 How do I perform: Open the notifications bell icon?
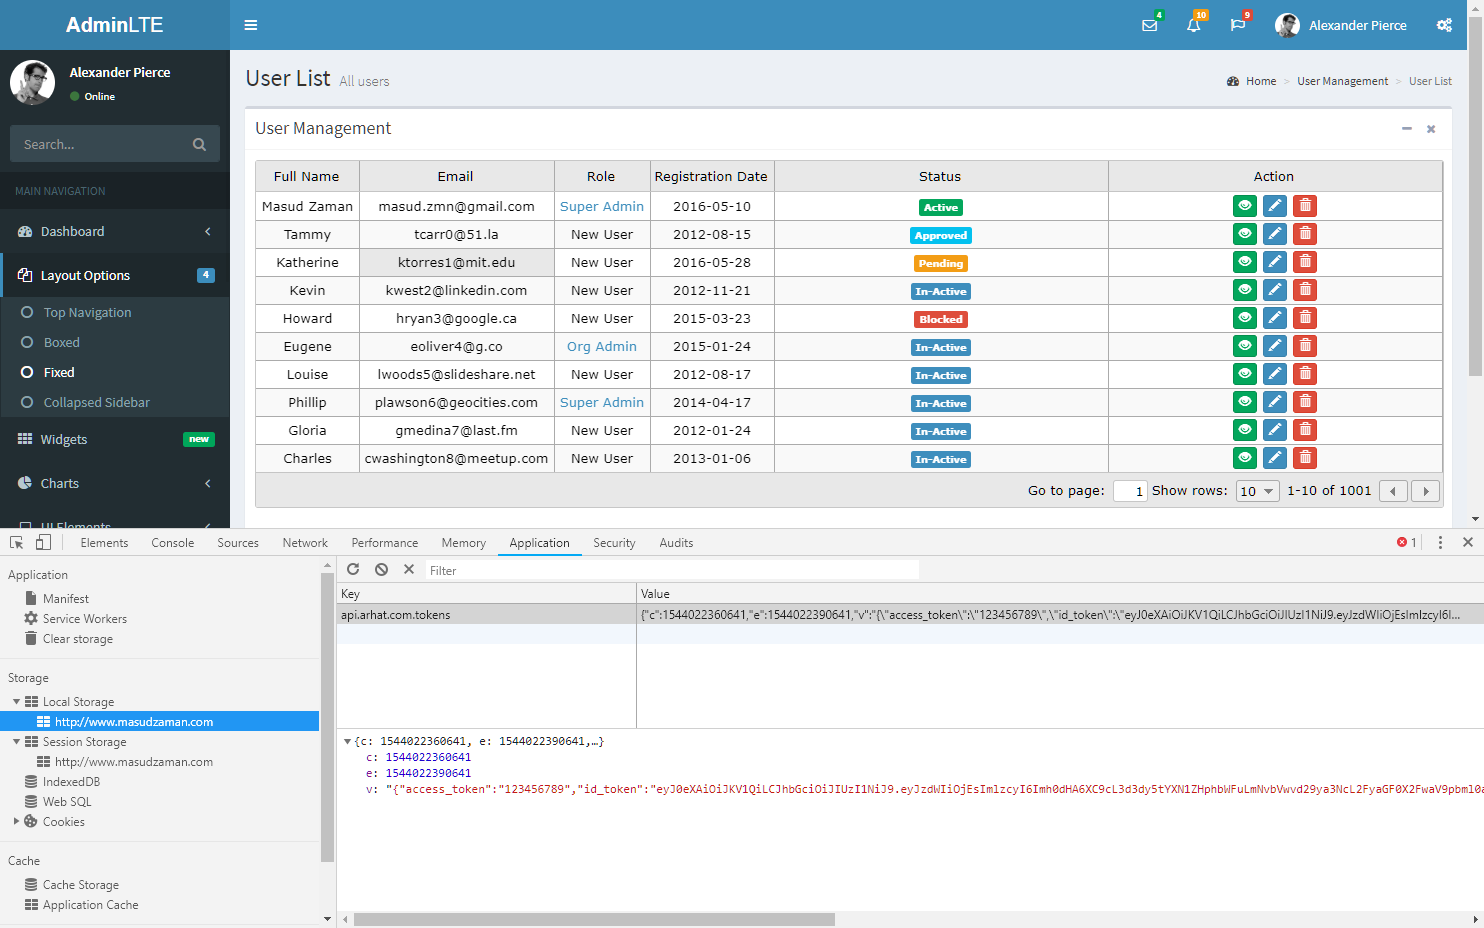pyautogui.click(x=1193, y=25)
